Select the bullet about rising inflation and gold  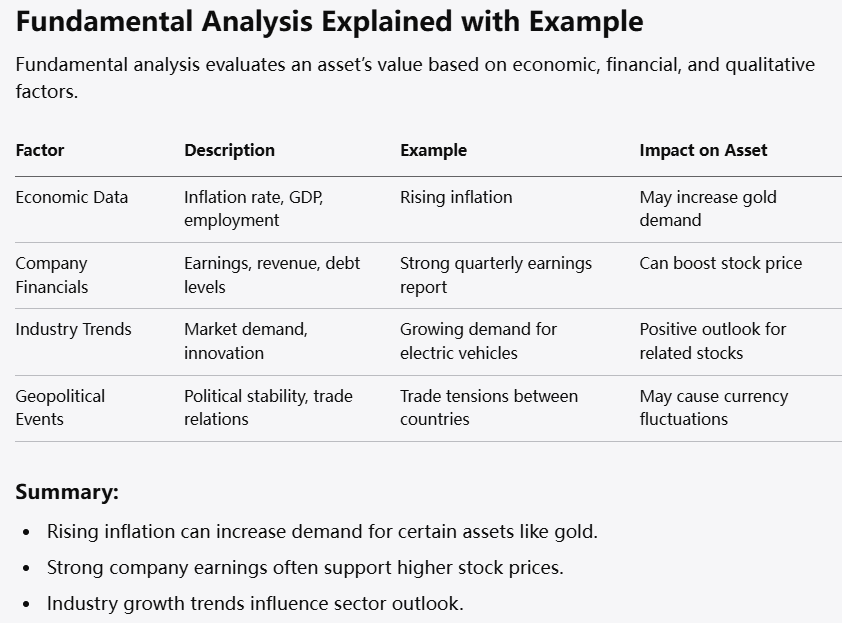pos(322,531)
